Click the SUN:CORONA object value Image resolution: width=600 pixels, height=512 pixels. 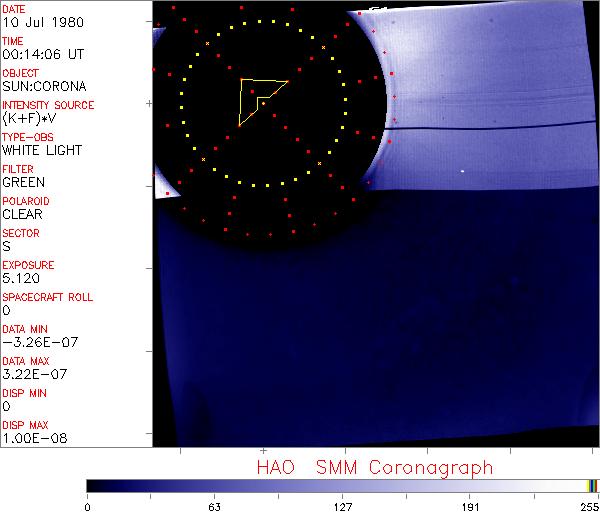point(43,86)
